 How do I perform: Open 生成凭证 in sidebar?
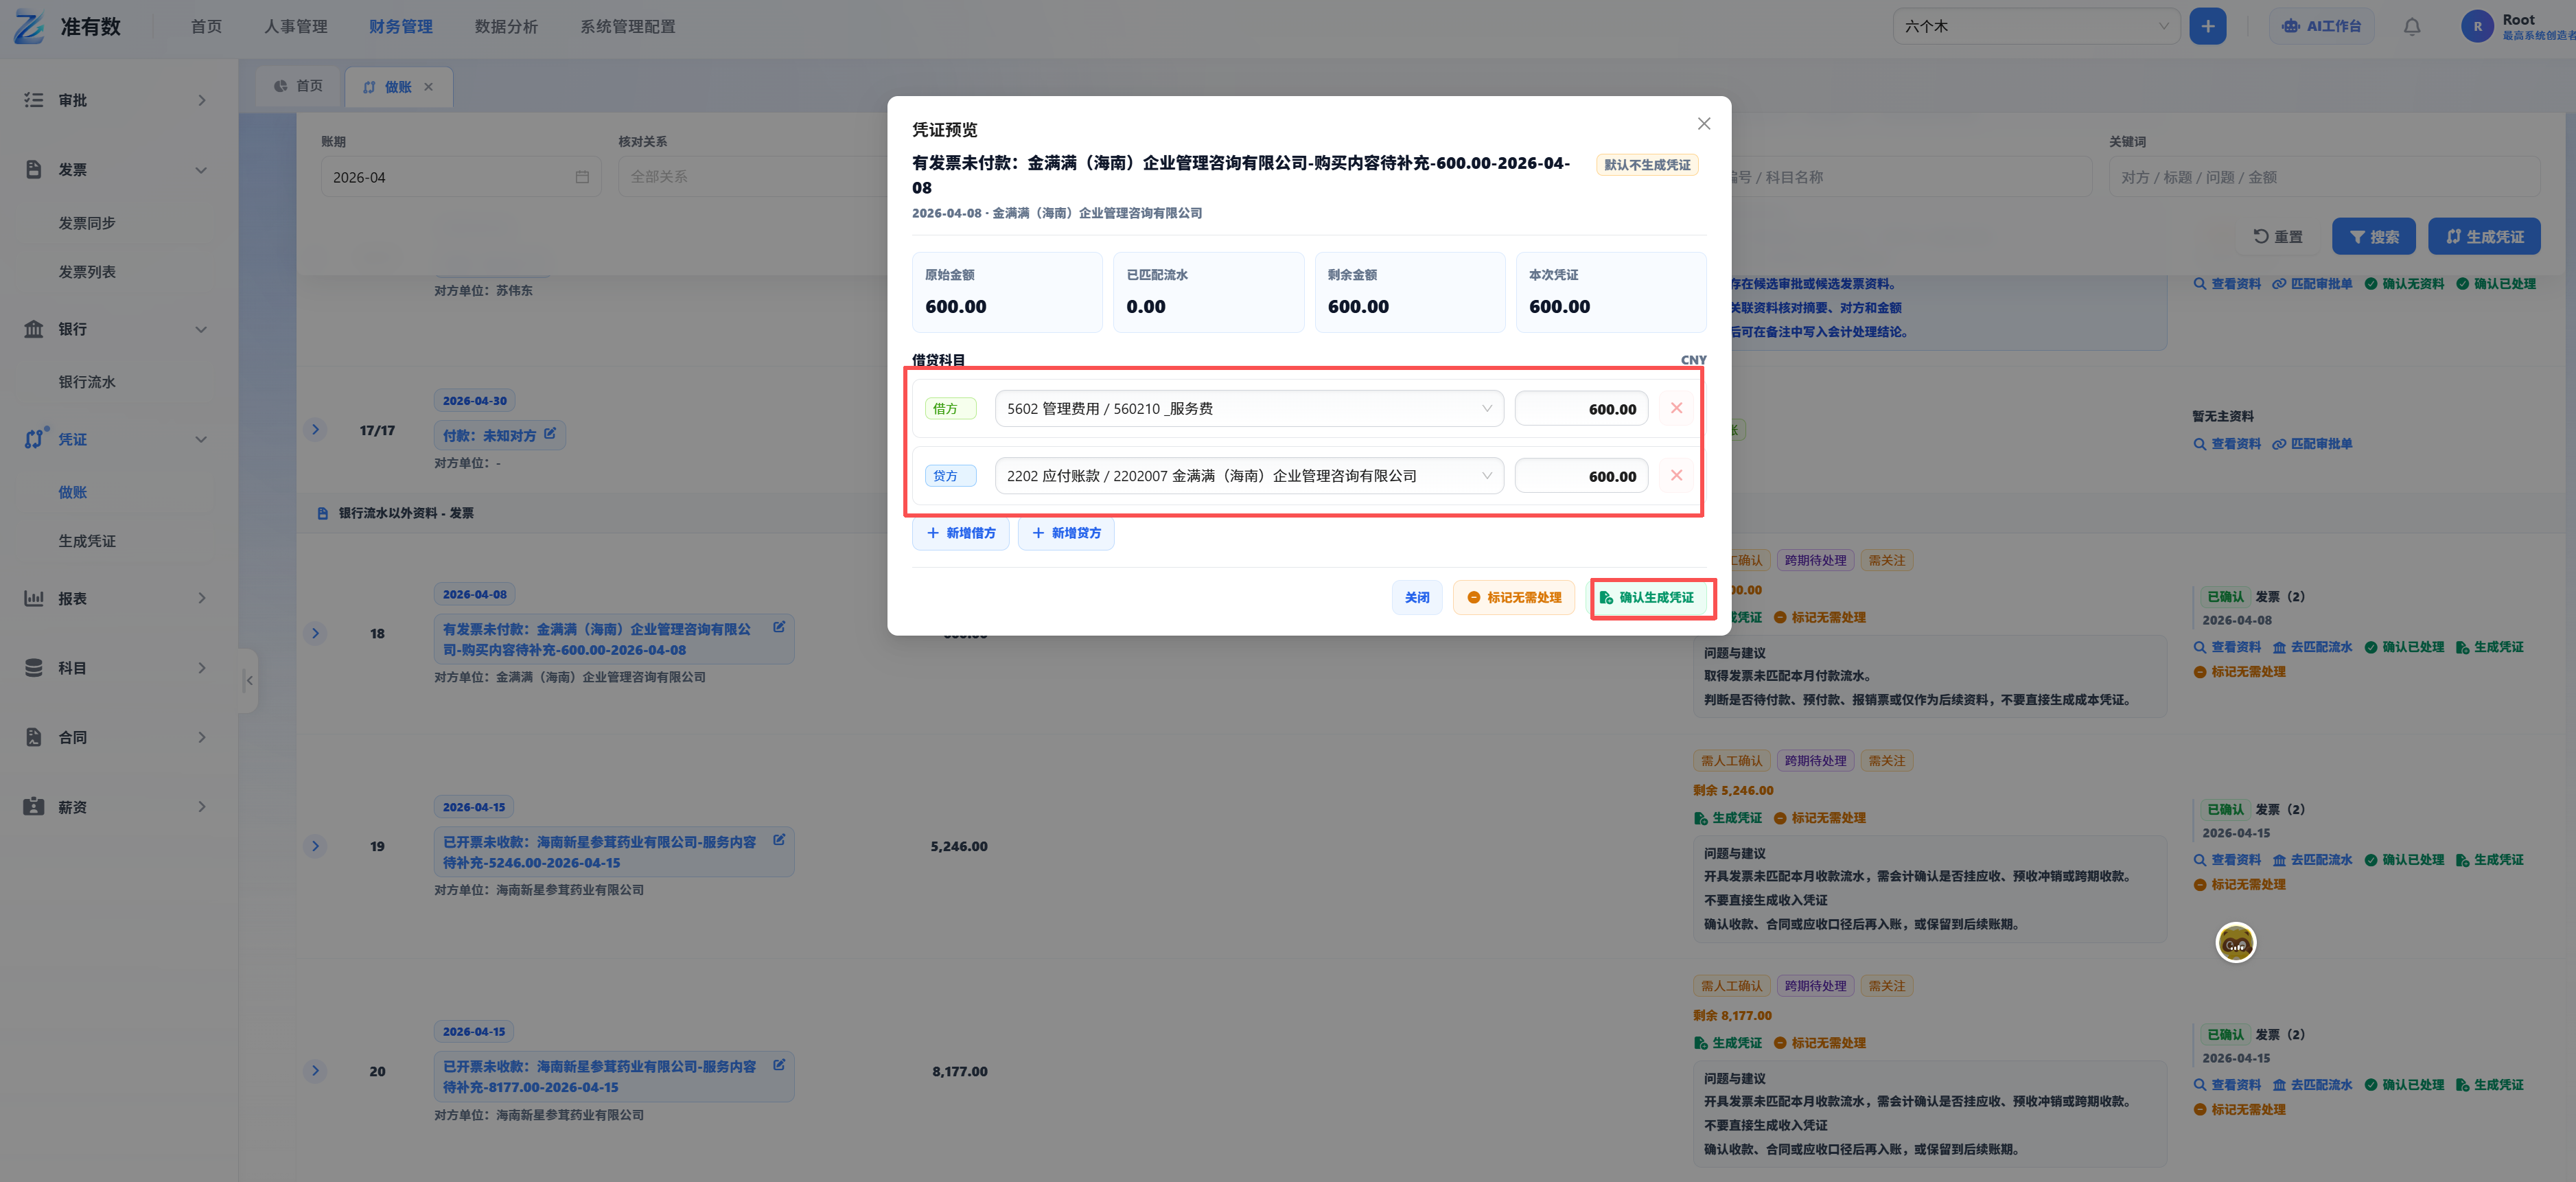pyautogui.click(x=87, y=541)
